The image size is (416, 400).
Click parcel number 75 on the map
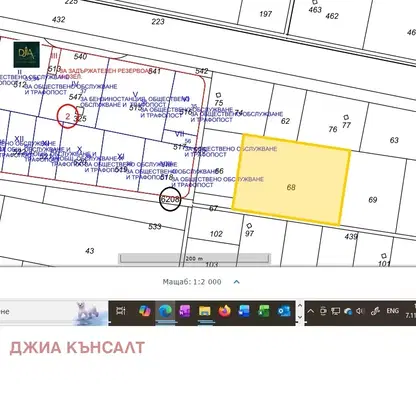coord(219,103)
